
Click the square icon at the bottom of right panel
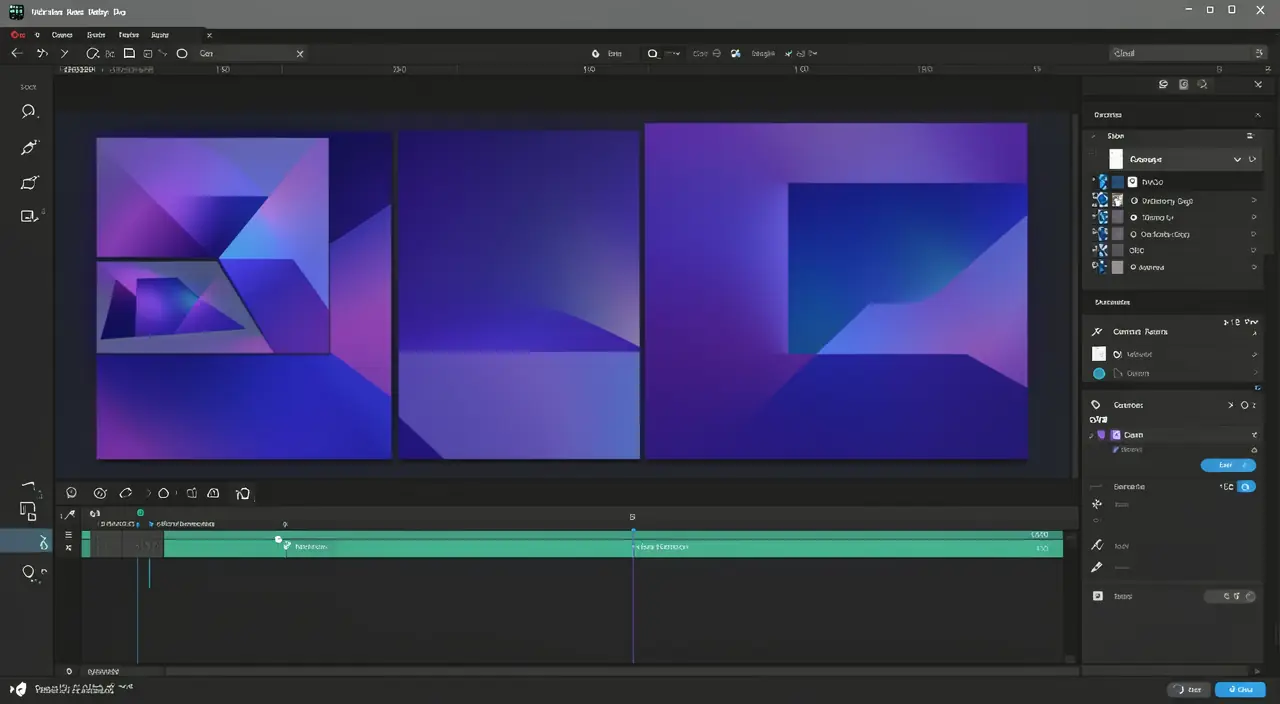pyautogui.click(x=1097, y=596)
